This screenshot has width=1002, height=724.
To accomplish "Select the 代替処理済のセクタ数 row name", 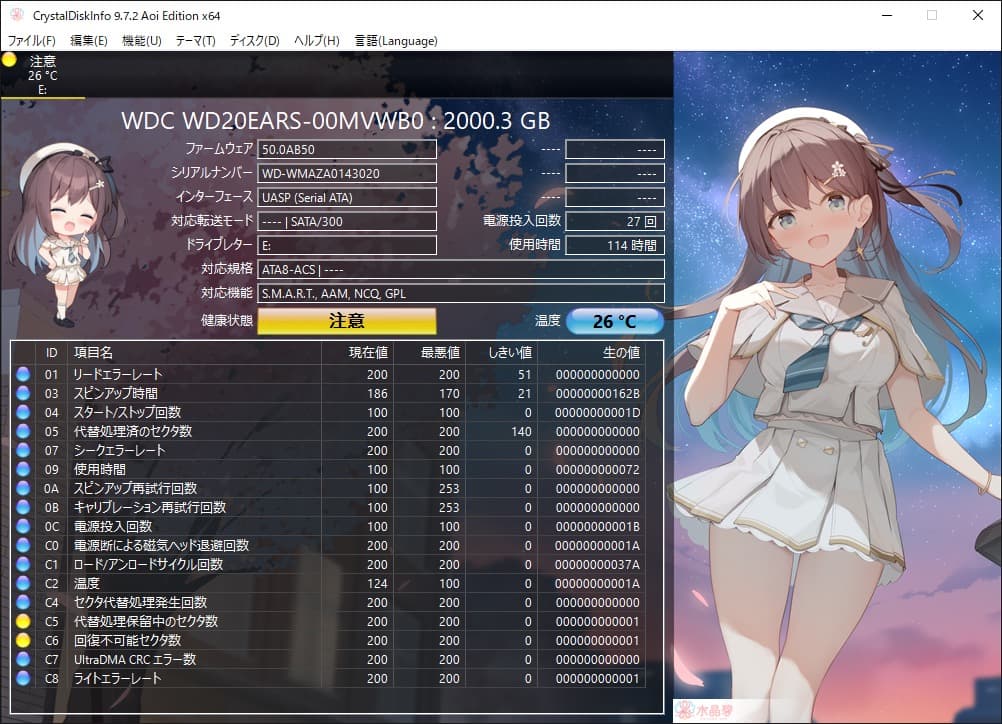I will [133, 431].
